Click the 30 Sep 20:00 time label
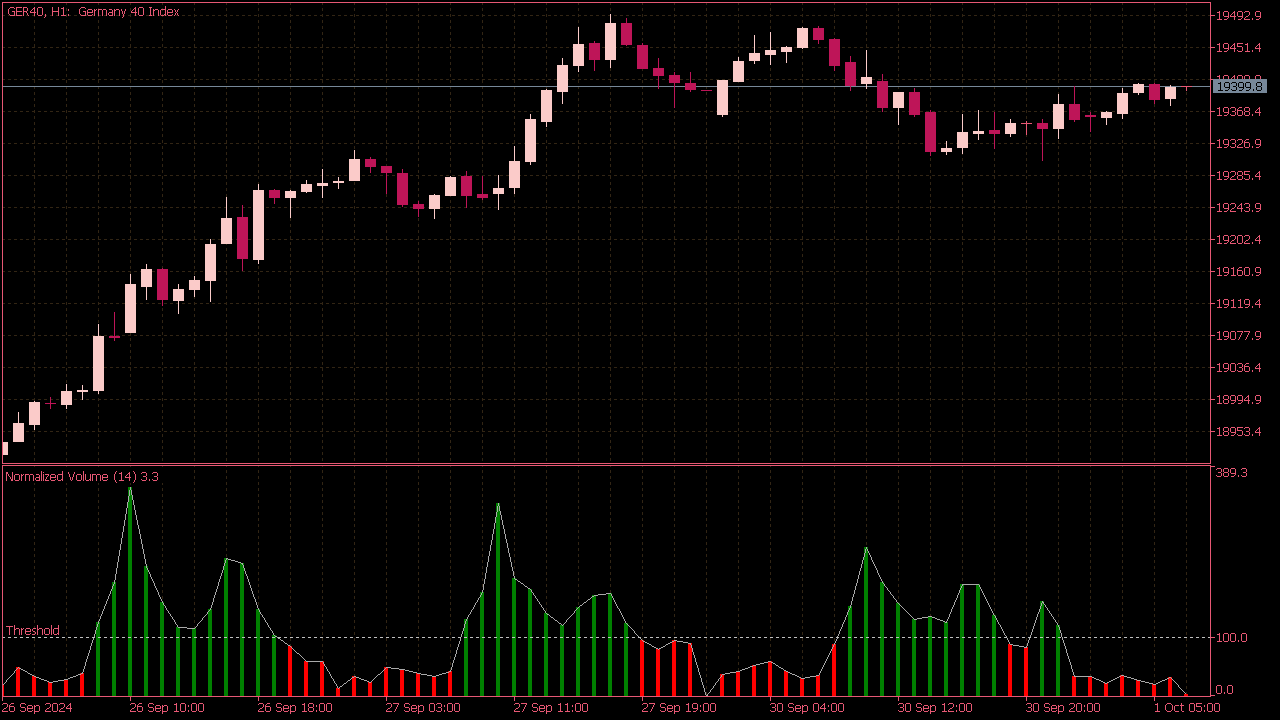The width and height of the screenshot is (1280, 720). tap(1063, 708)
